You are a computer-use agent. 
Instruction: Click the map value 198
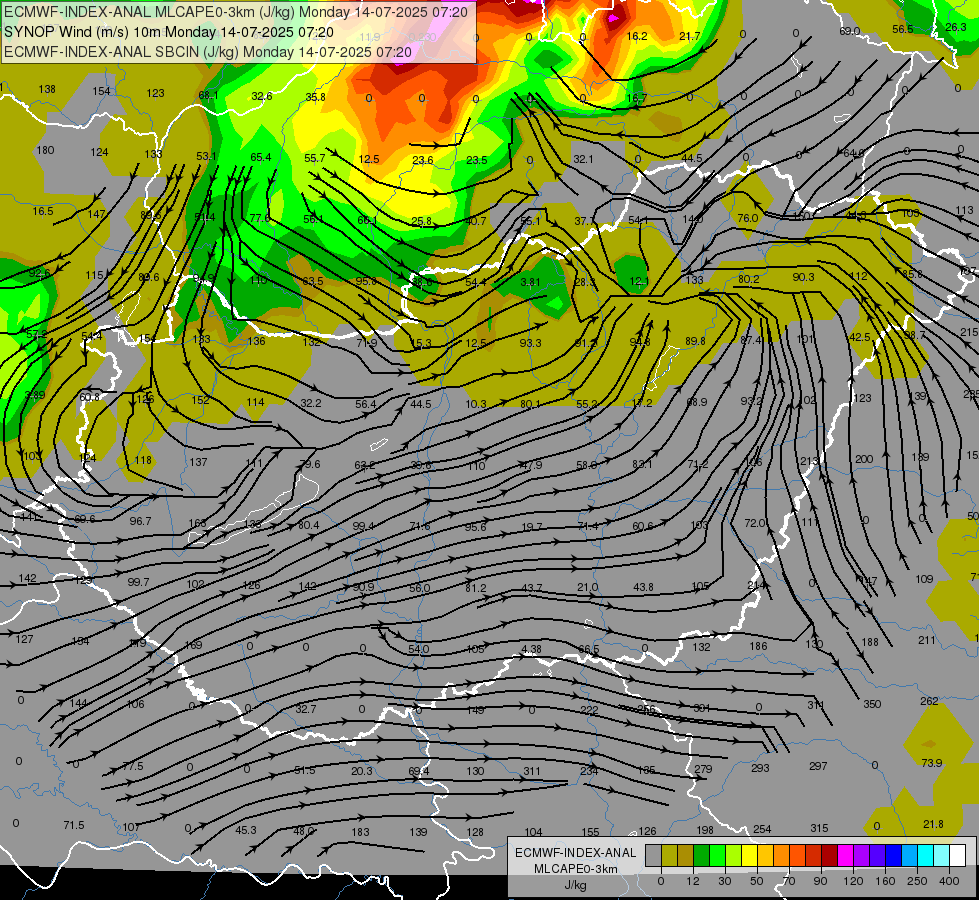click(705, 830)
